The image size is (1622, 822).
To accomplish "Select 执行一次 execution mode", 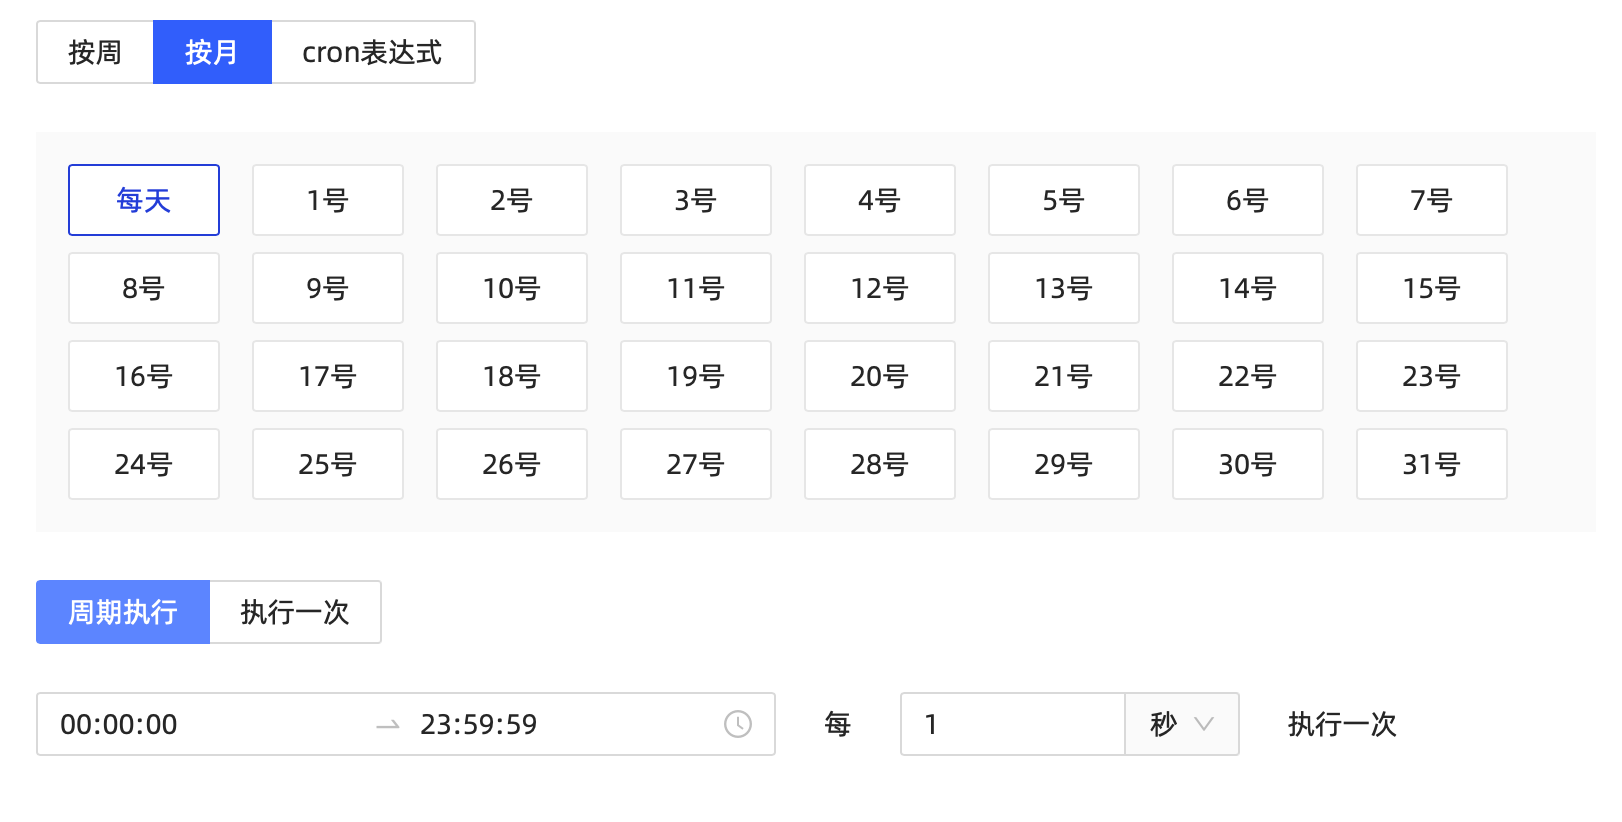I will tap(295, 612).
